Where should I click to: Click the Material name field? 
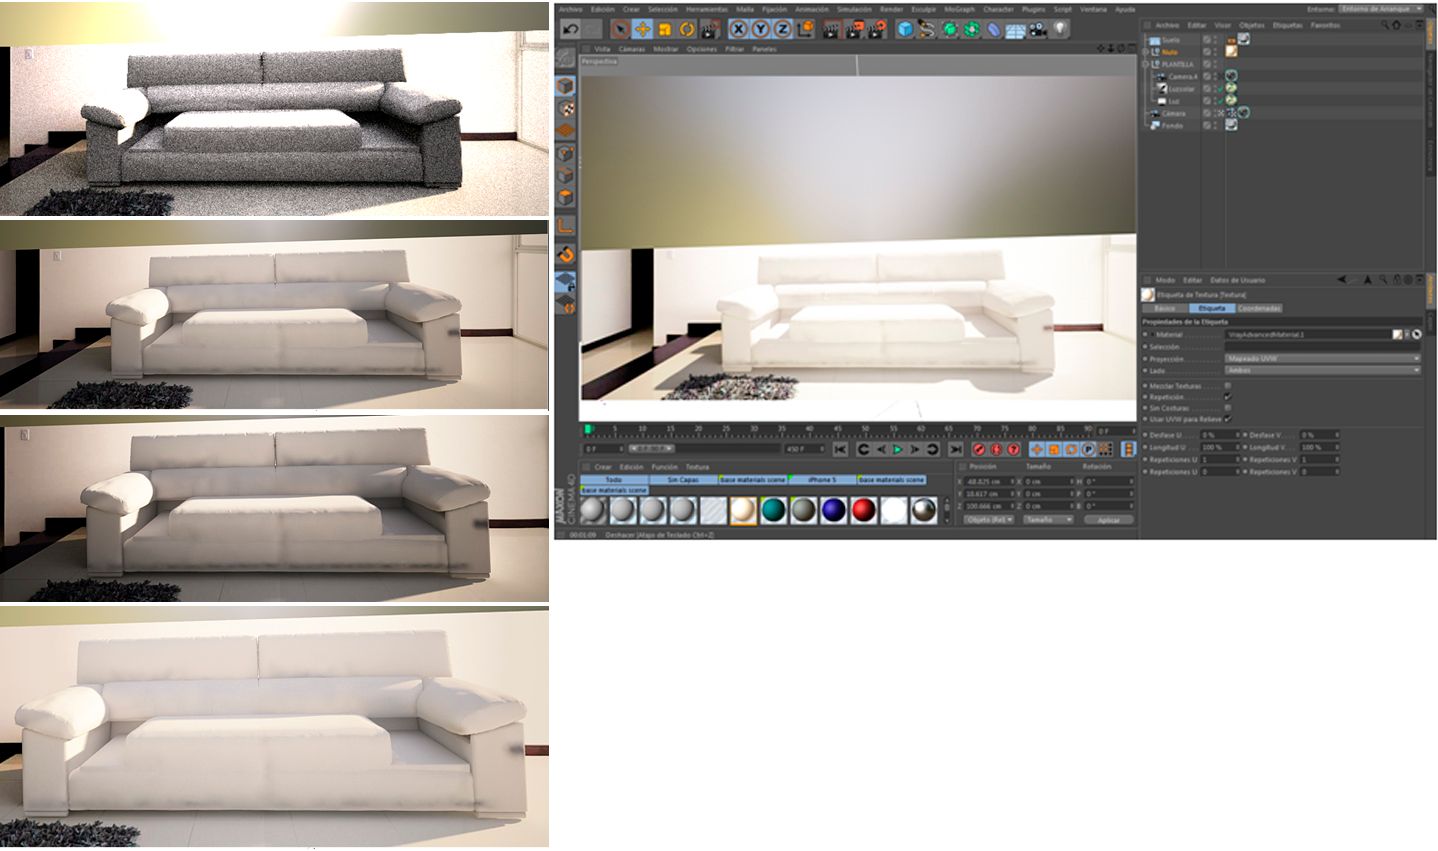[x=1308, y=334]
